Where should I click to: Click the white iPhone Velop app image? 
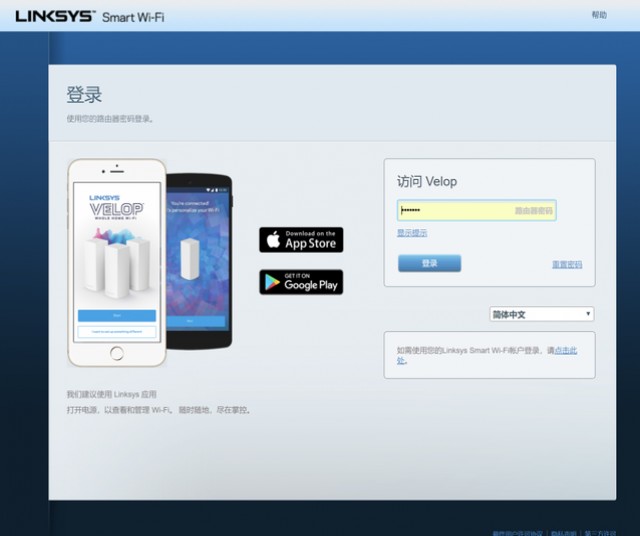click(x=117, y=263)
